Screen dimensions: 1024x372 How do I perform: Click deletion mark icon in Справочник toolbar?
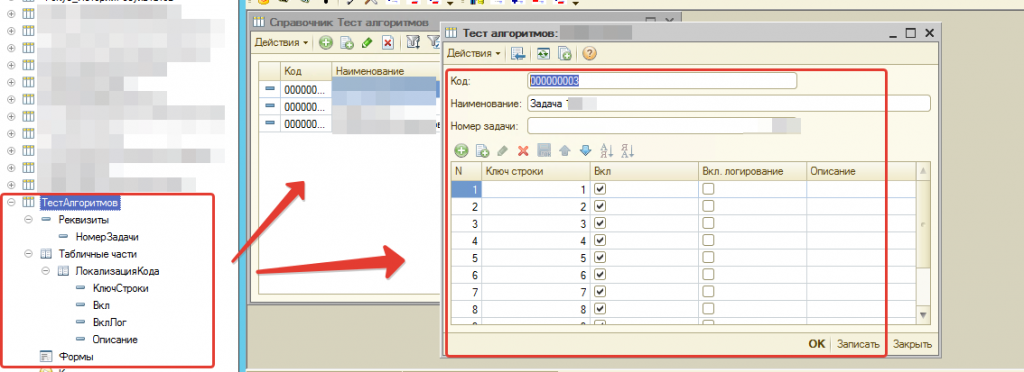coord(387,43)
